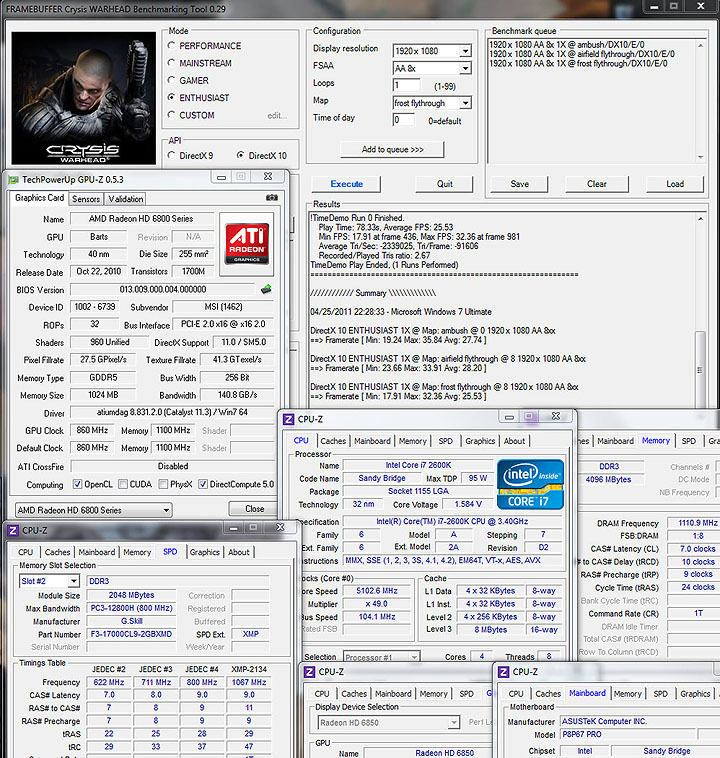This screenshot has height=758, width=720.
Task: Toggle the DirectCompute 5.0 checkbox
Action: tap(203, 484)
